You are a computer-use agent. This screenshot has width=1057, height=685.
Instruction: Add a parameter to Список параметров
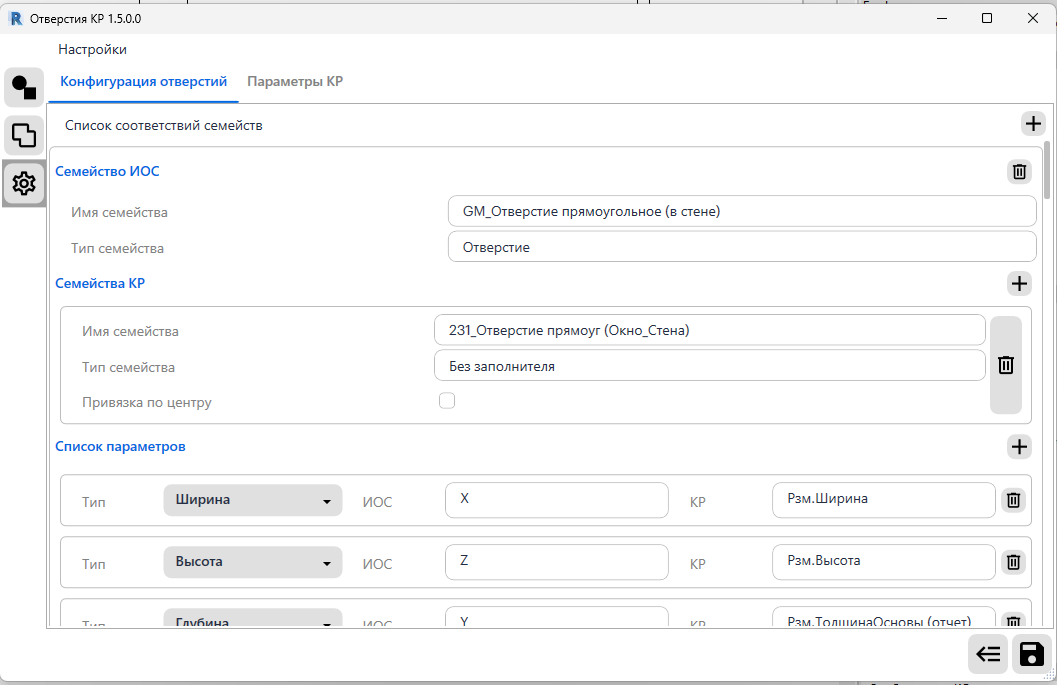tap(1019, 447)
